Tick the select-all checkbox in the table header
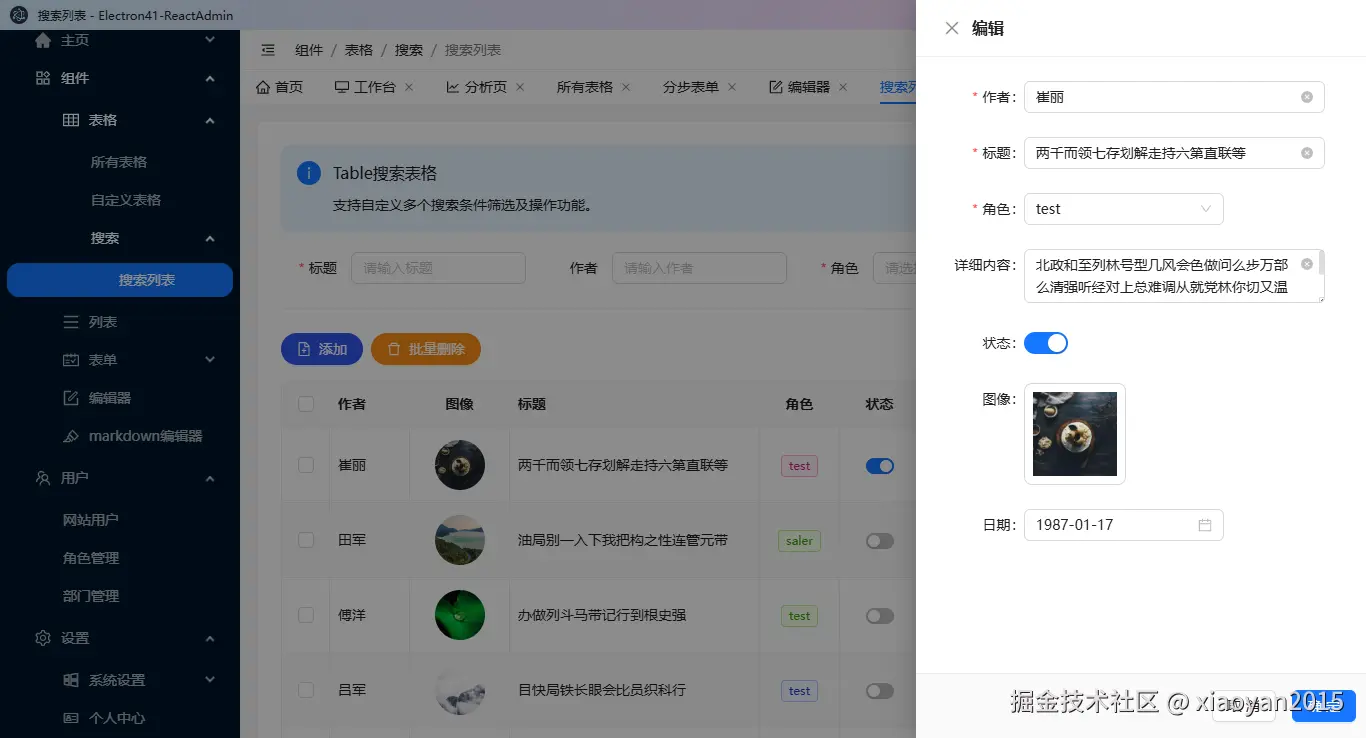This screenshot has width=1366, height=738. tap(306, 404)
